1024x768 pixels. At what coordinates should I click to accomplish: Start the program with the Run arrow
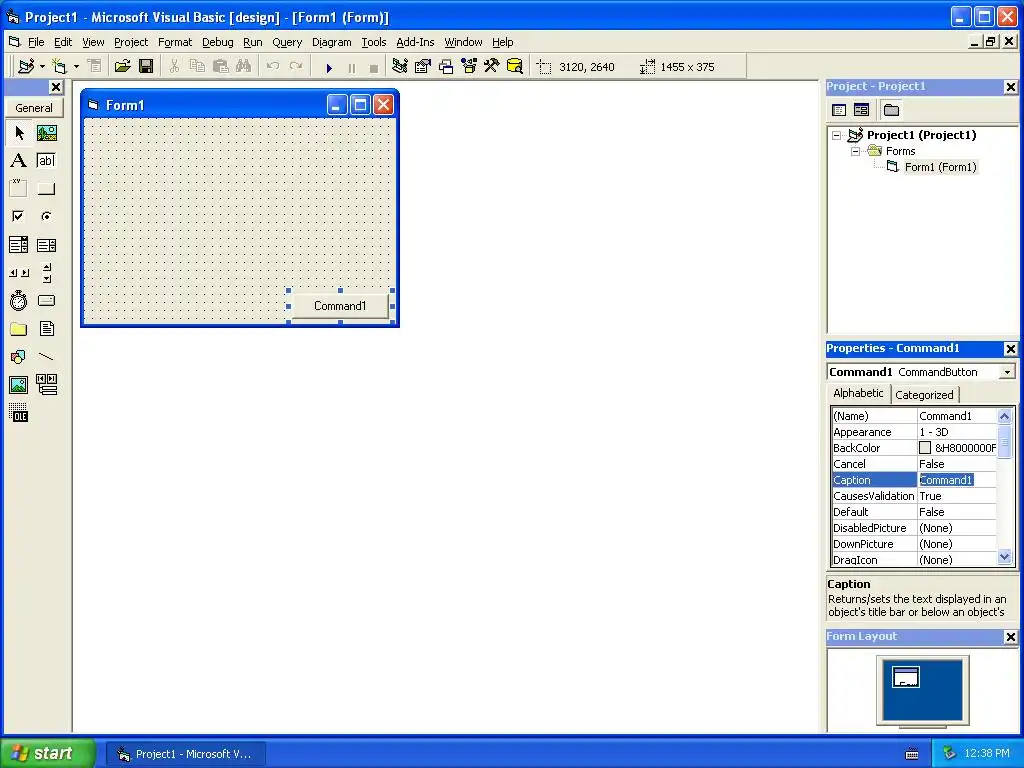[x=329, y=67]
